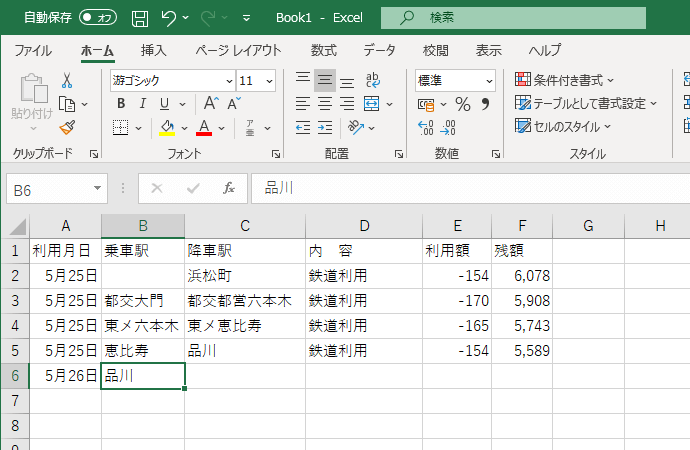
Task: Open the font color dropdown arrow
Action: tap(221, 128)
